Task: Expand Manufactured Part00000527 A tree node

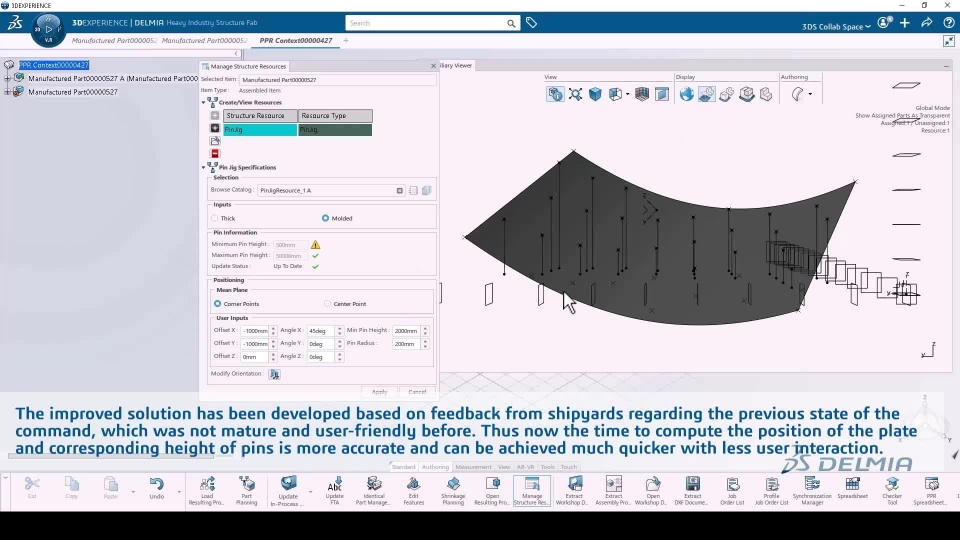Action: click(x=7, y=78)
